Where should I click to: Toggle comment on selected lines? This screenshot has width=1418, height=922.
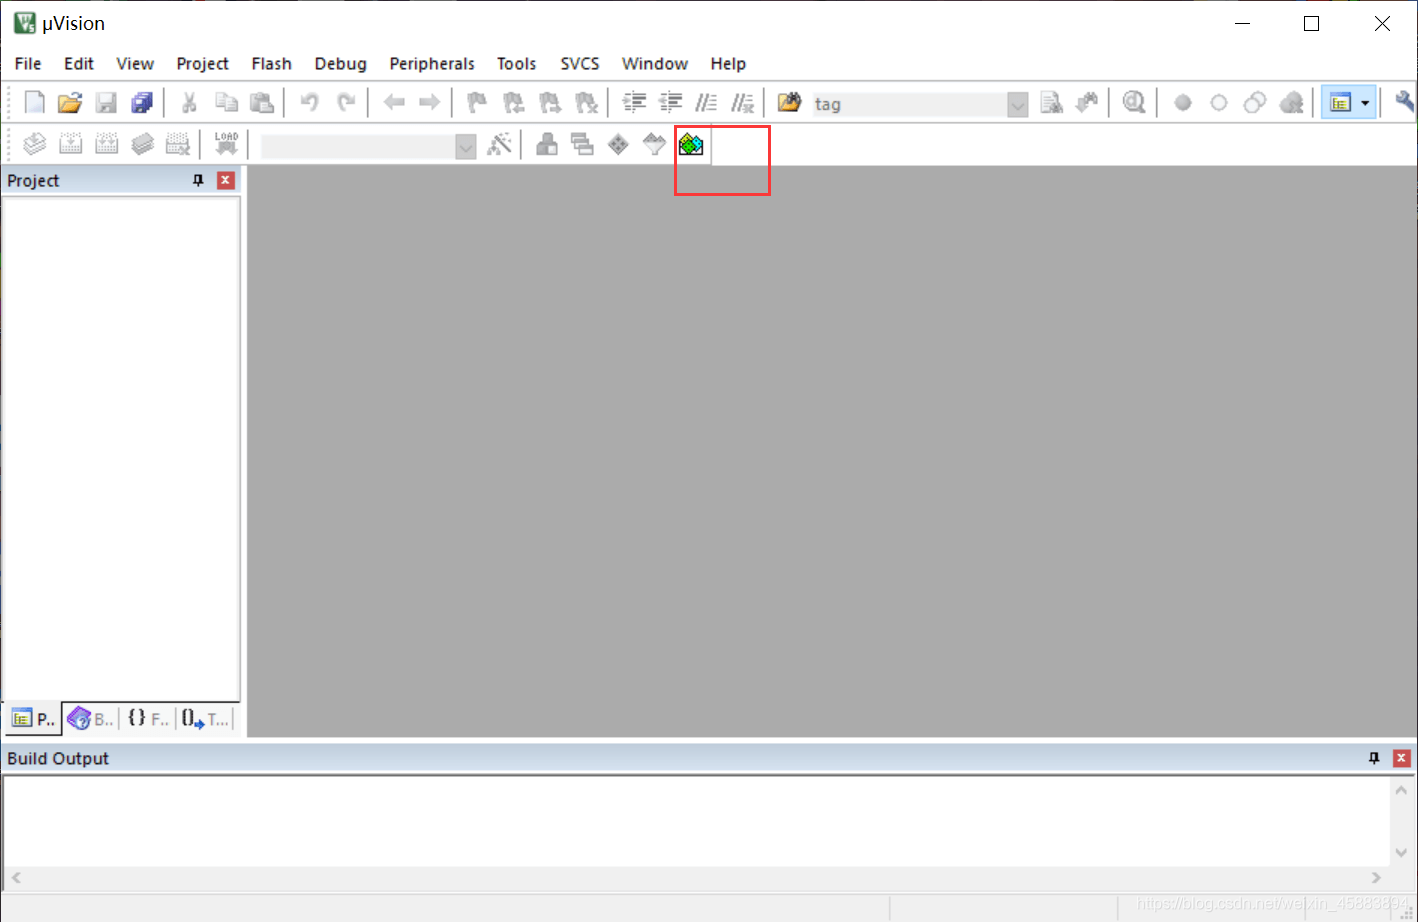click(707, 102)
